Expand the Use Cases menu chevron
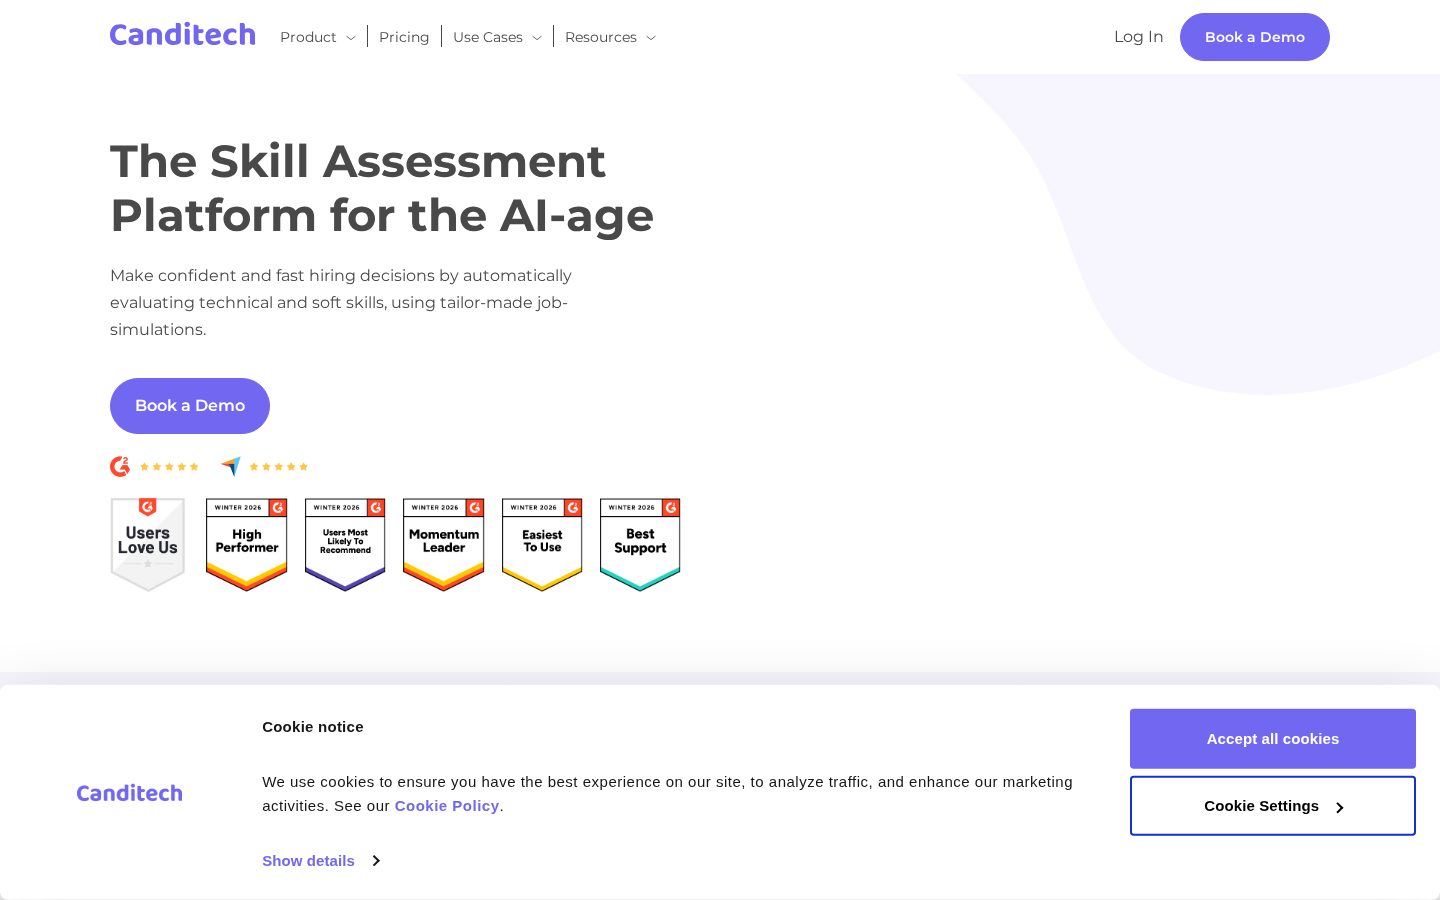 pyautogui.click(x=537, y=38)
